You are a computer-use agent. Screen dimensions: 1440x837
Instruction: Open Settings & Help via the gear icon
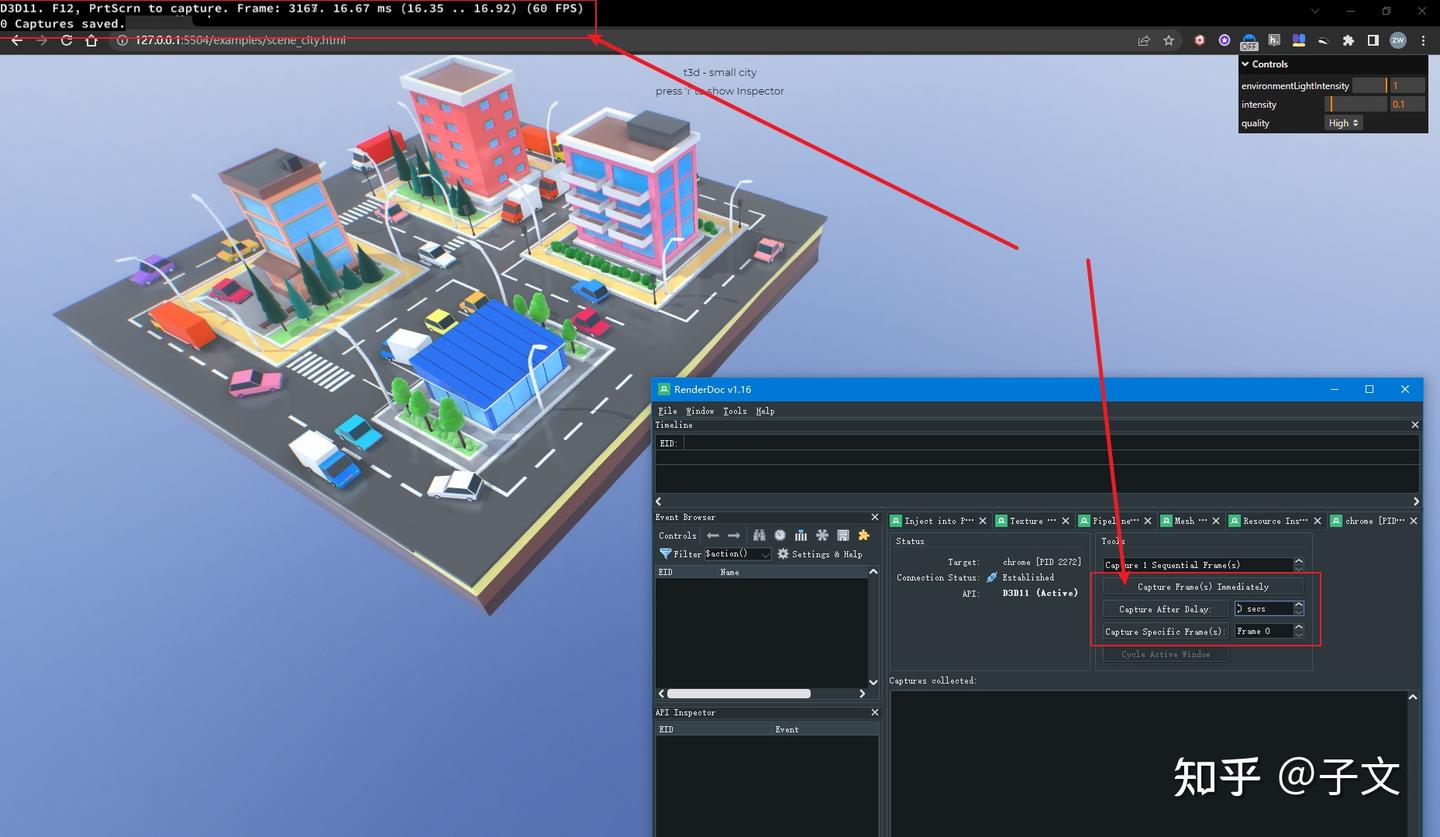783,553
